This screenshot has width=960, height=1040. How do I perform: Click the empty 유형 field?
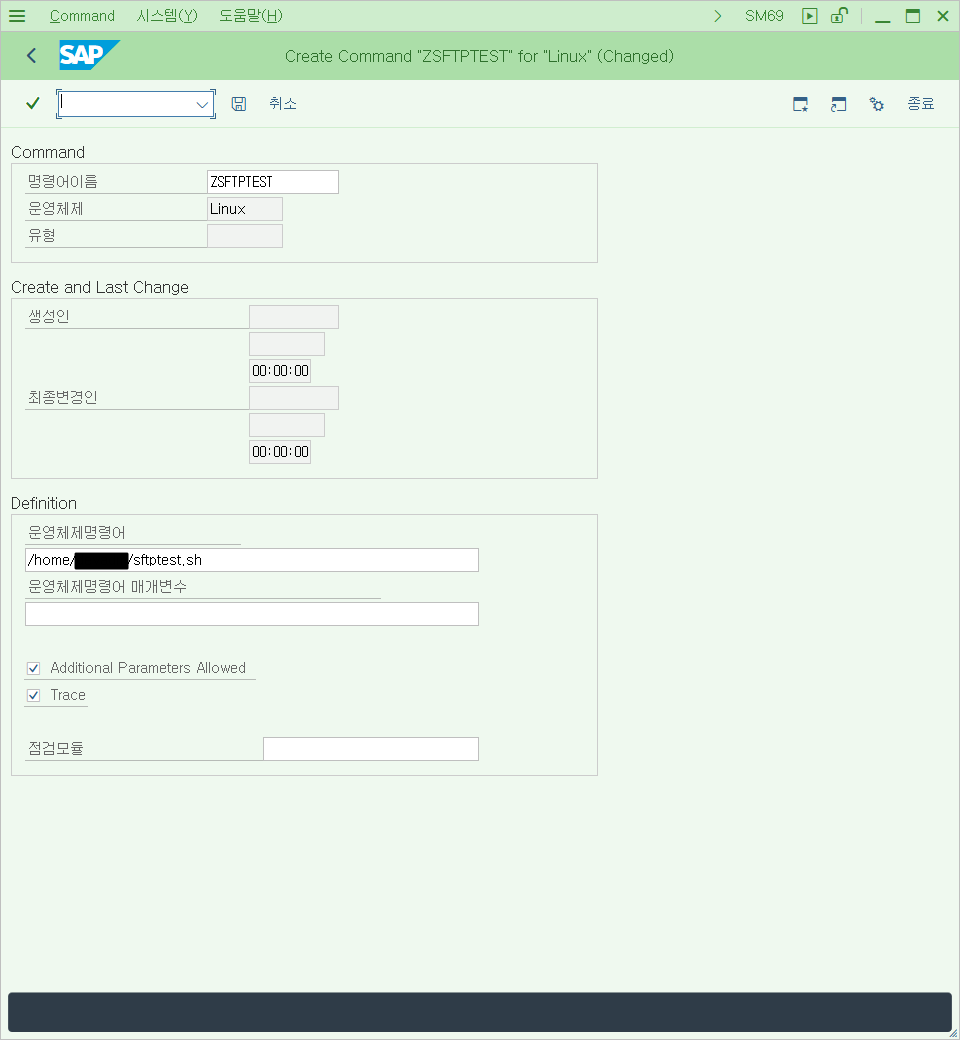(x=245, y=236)
